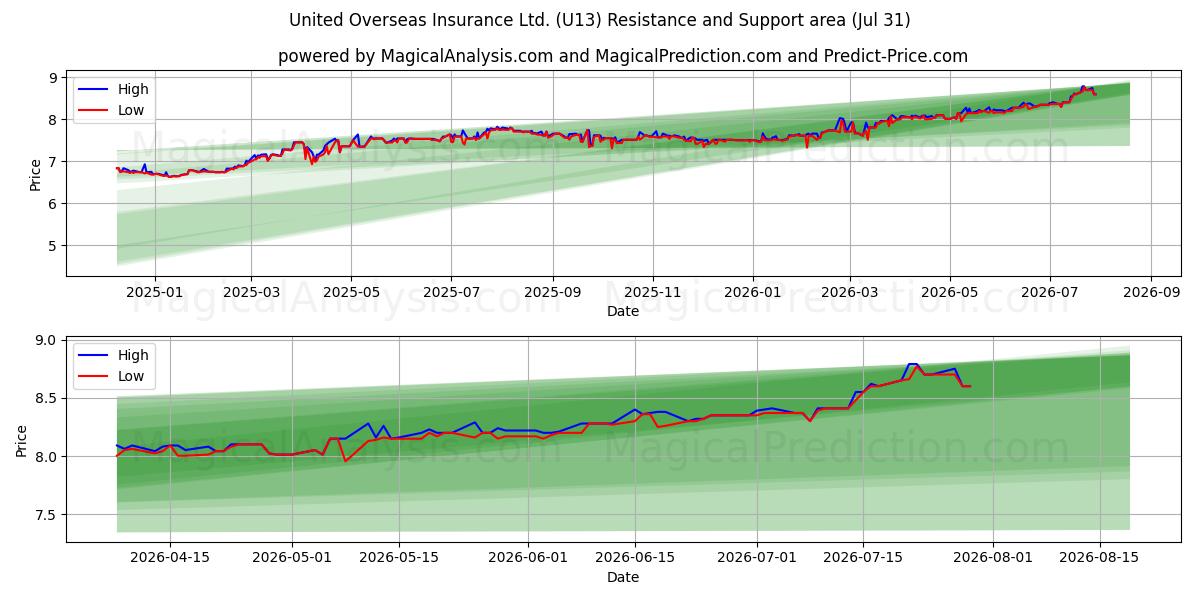Click the '2026-05-15' tick label
The width and height of the screenshot is (1200, 600).
click(399, 558)
